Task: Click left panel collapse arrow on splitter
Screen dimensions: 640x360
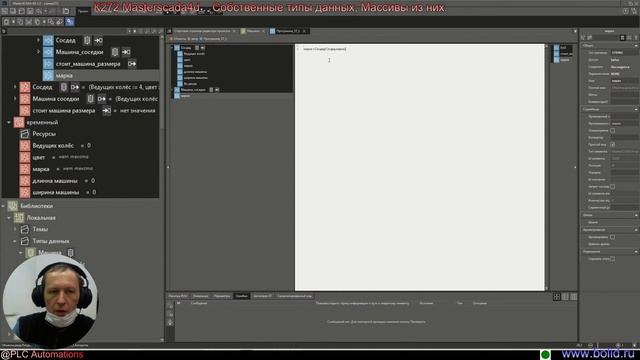Action: [168, 167]
